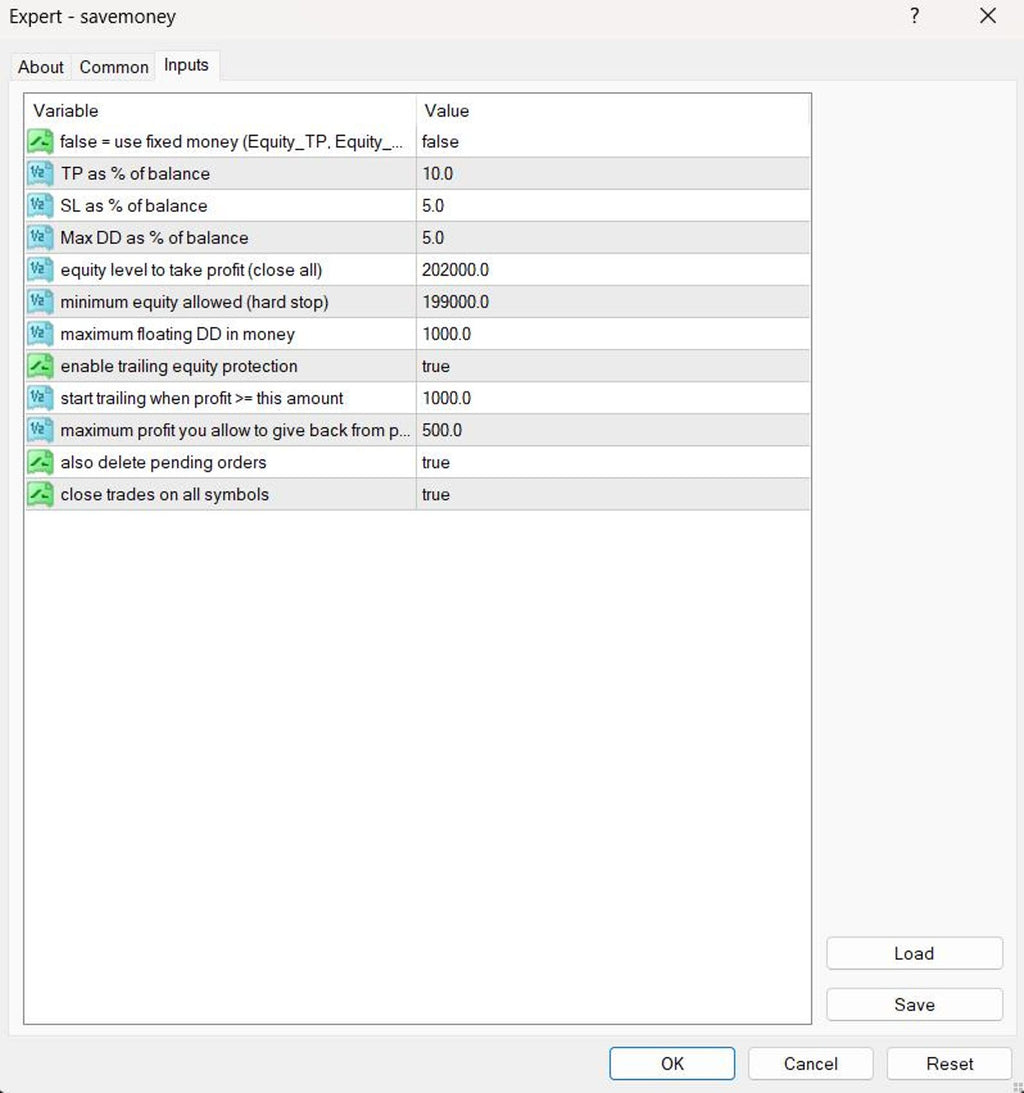The image size is (1024, 1093).
Task: Click the boolean icon beside 'enable trailing equity protection'
Action: tap(41, 366)
